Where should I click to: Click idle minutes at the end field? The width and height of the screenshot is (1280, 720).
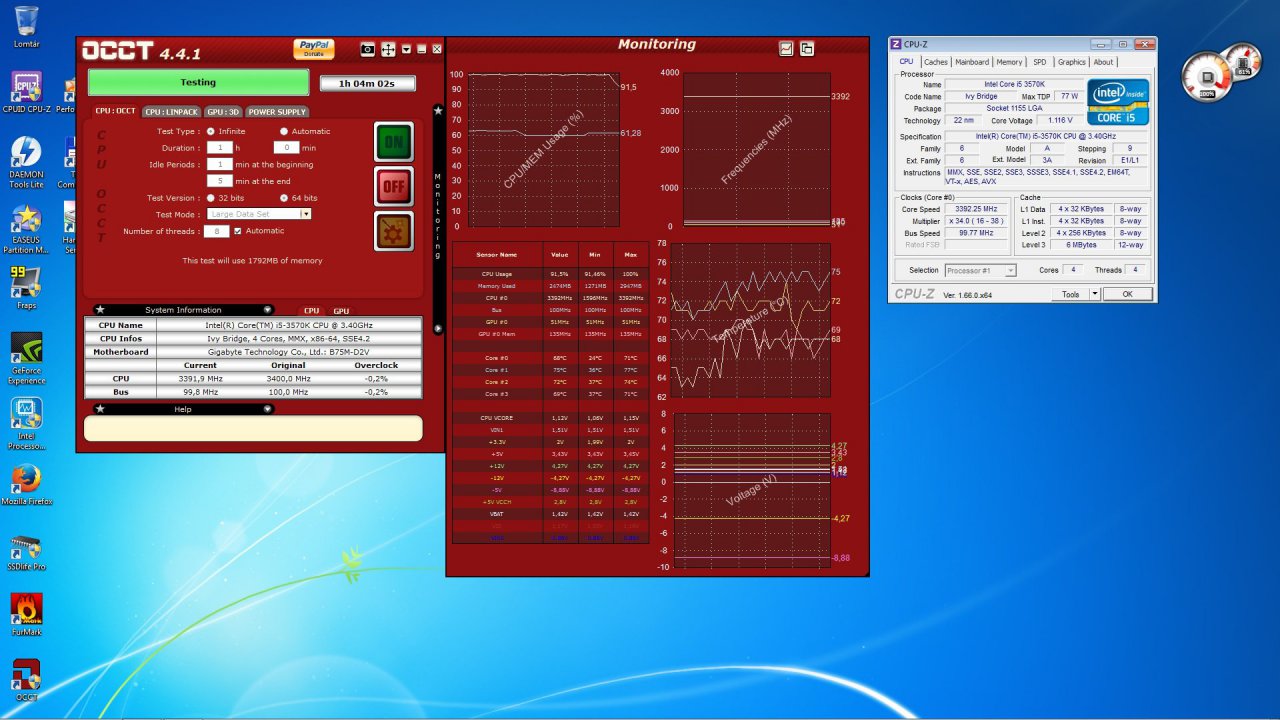[x=219, y=181]
